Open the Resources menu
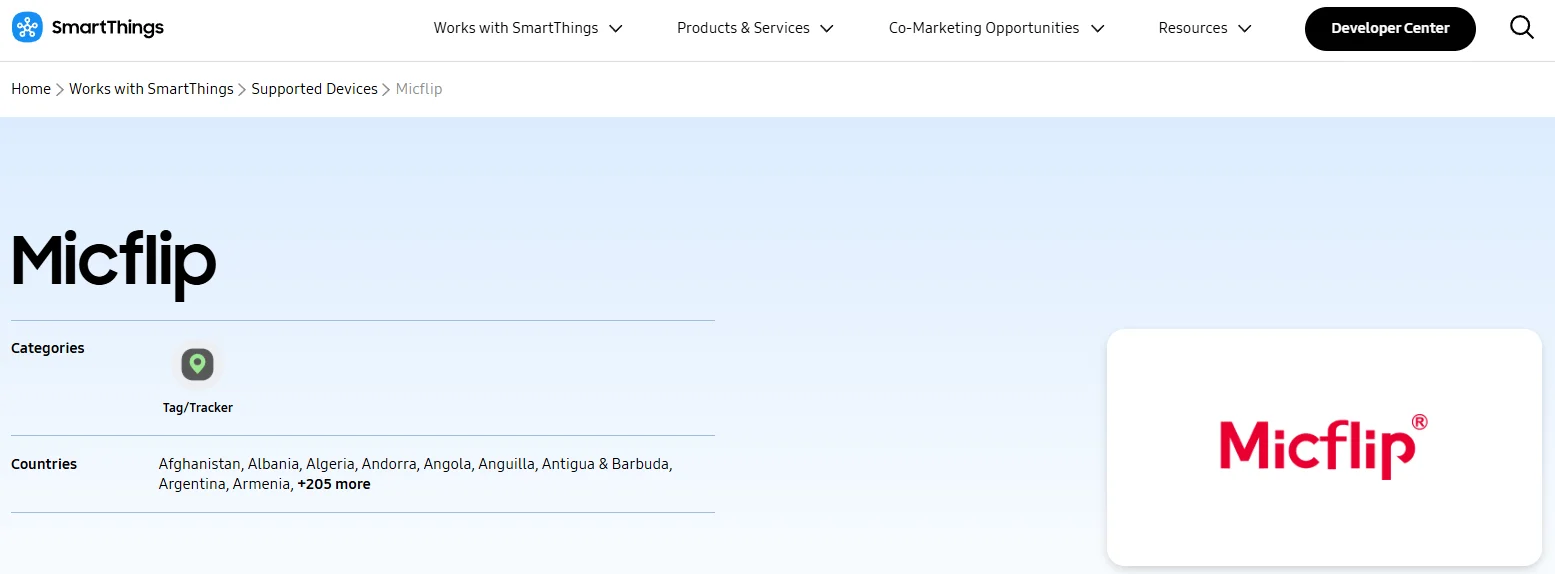The height and width of the screenshot is (574, 1555). pos(1205,28)
